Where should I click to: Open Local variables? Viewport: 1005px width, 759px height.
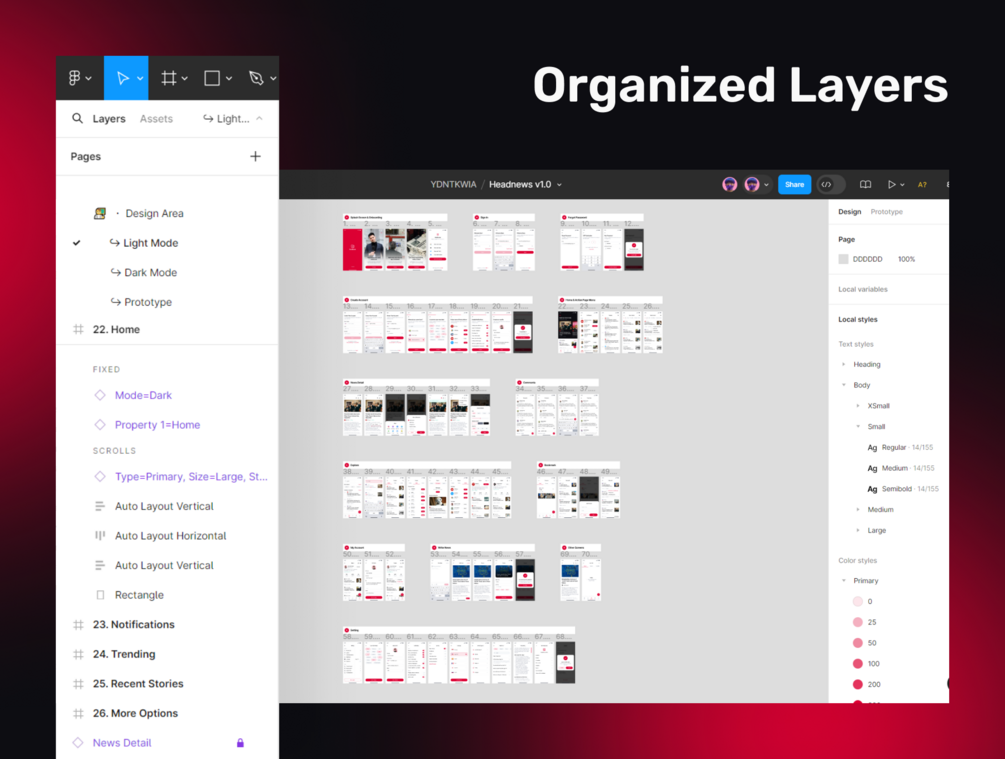coord(863,289)
